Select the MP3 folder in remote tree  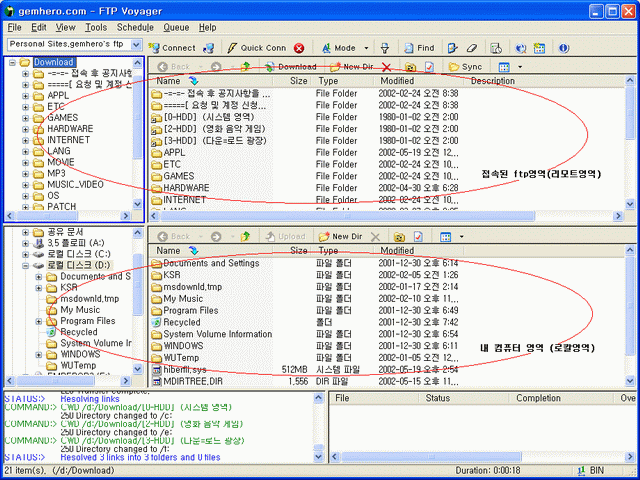56,174
